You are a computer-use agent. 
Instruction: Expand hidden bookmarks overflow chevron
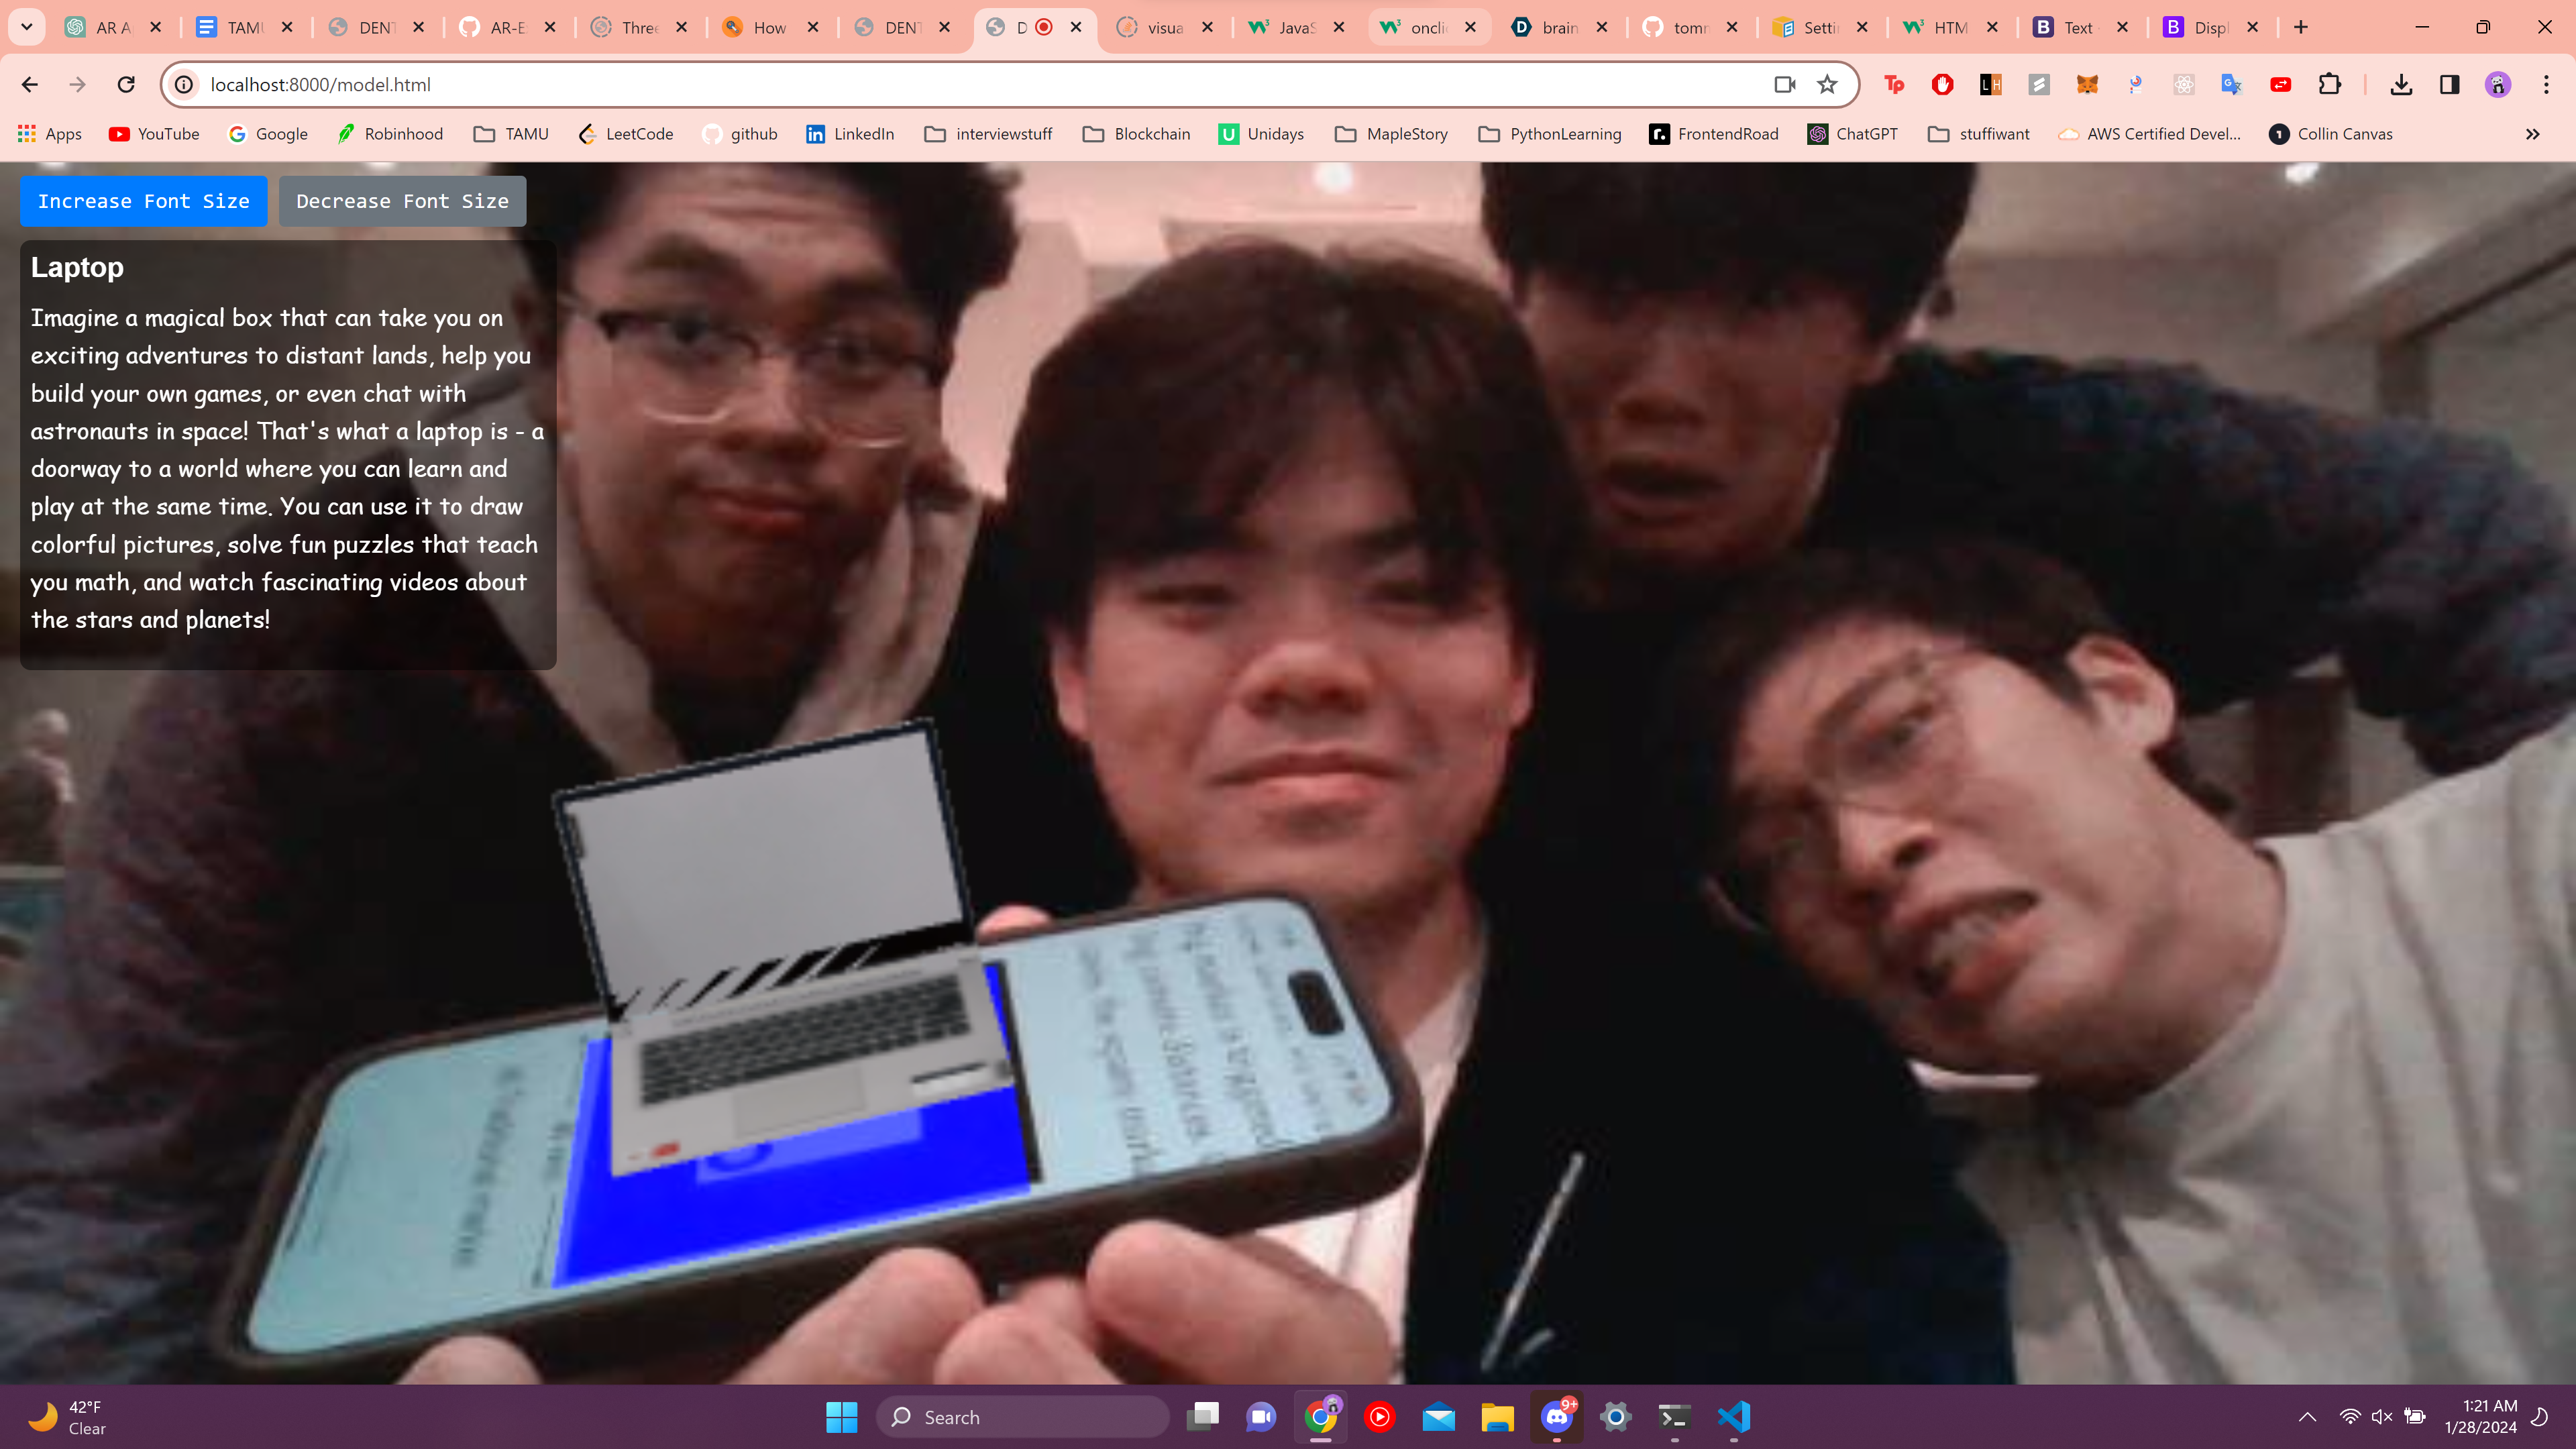coord(2532,134)
